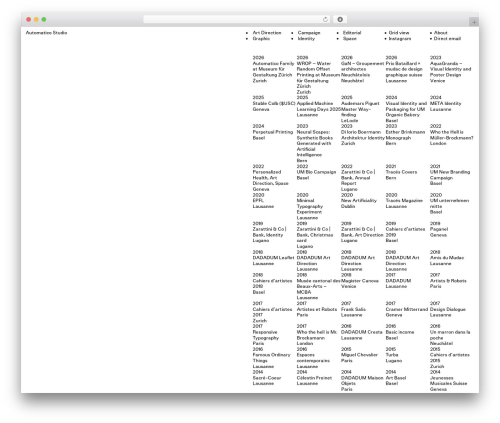The image size is (500, 423).
Task: Open the Perpetual Printing project
Action: coord(273,132)
